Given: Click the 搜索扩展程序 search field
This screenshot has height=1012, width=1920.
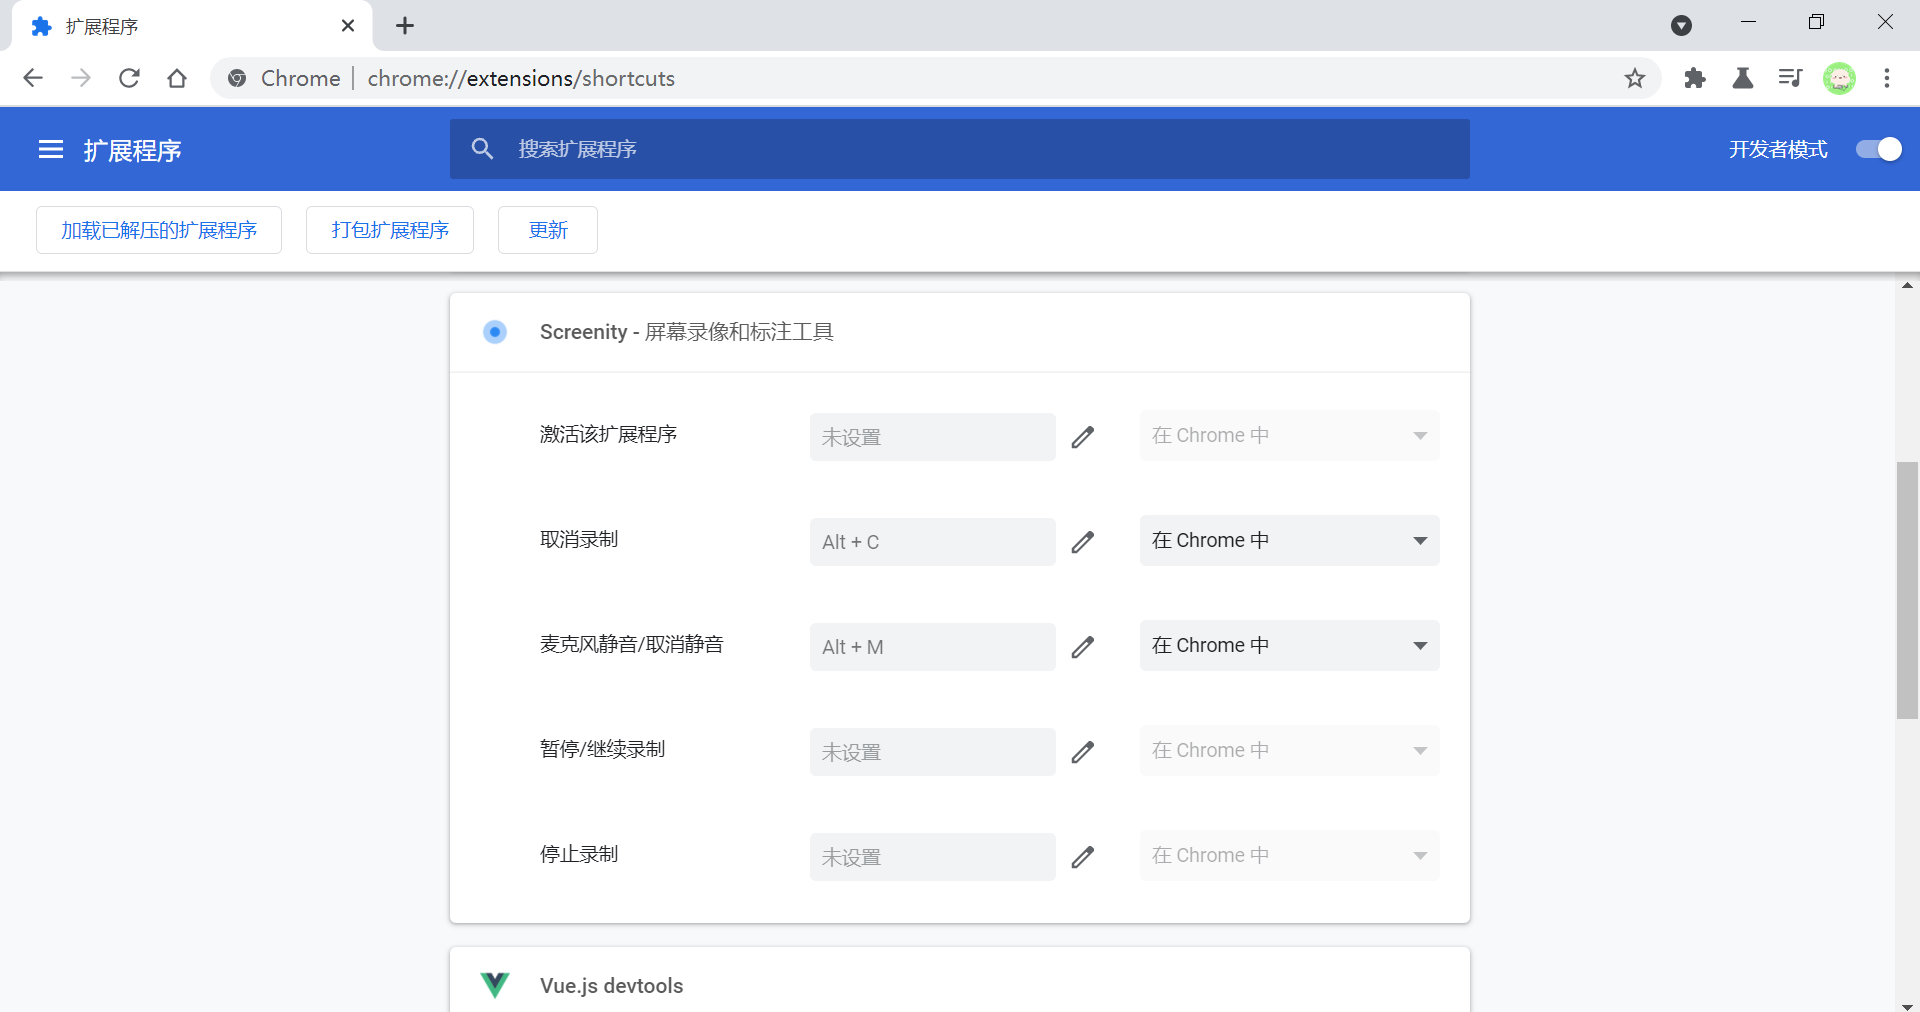Looking at the screenshot, I should 960,149.
